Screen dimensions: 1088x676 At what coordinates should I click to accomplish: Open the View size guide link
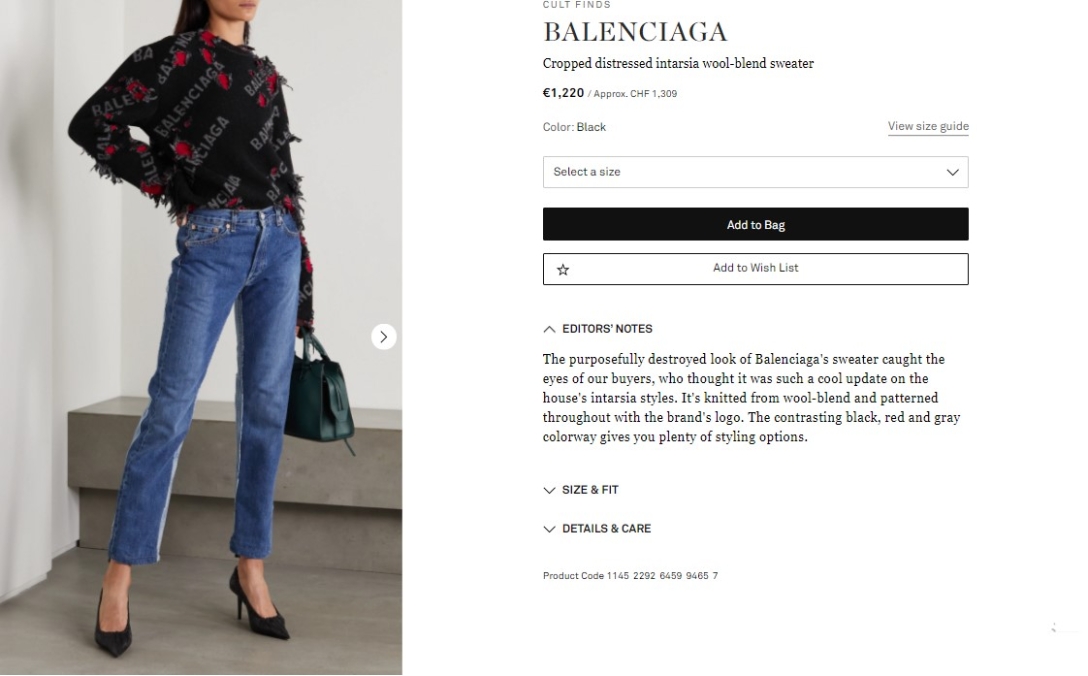pyautogui.click(x=928, y=126)
